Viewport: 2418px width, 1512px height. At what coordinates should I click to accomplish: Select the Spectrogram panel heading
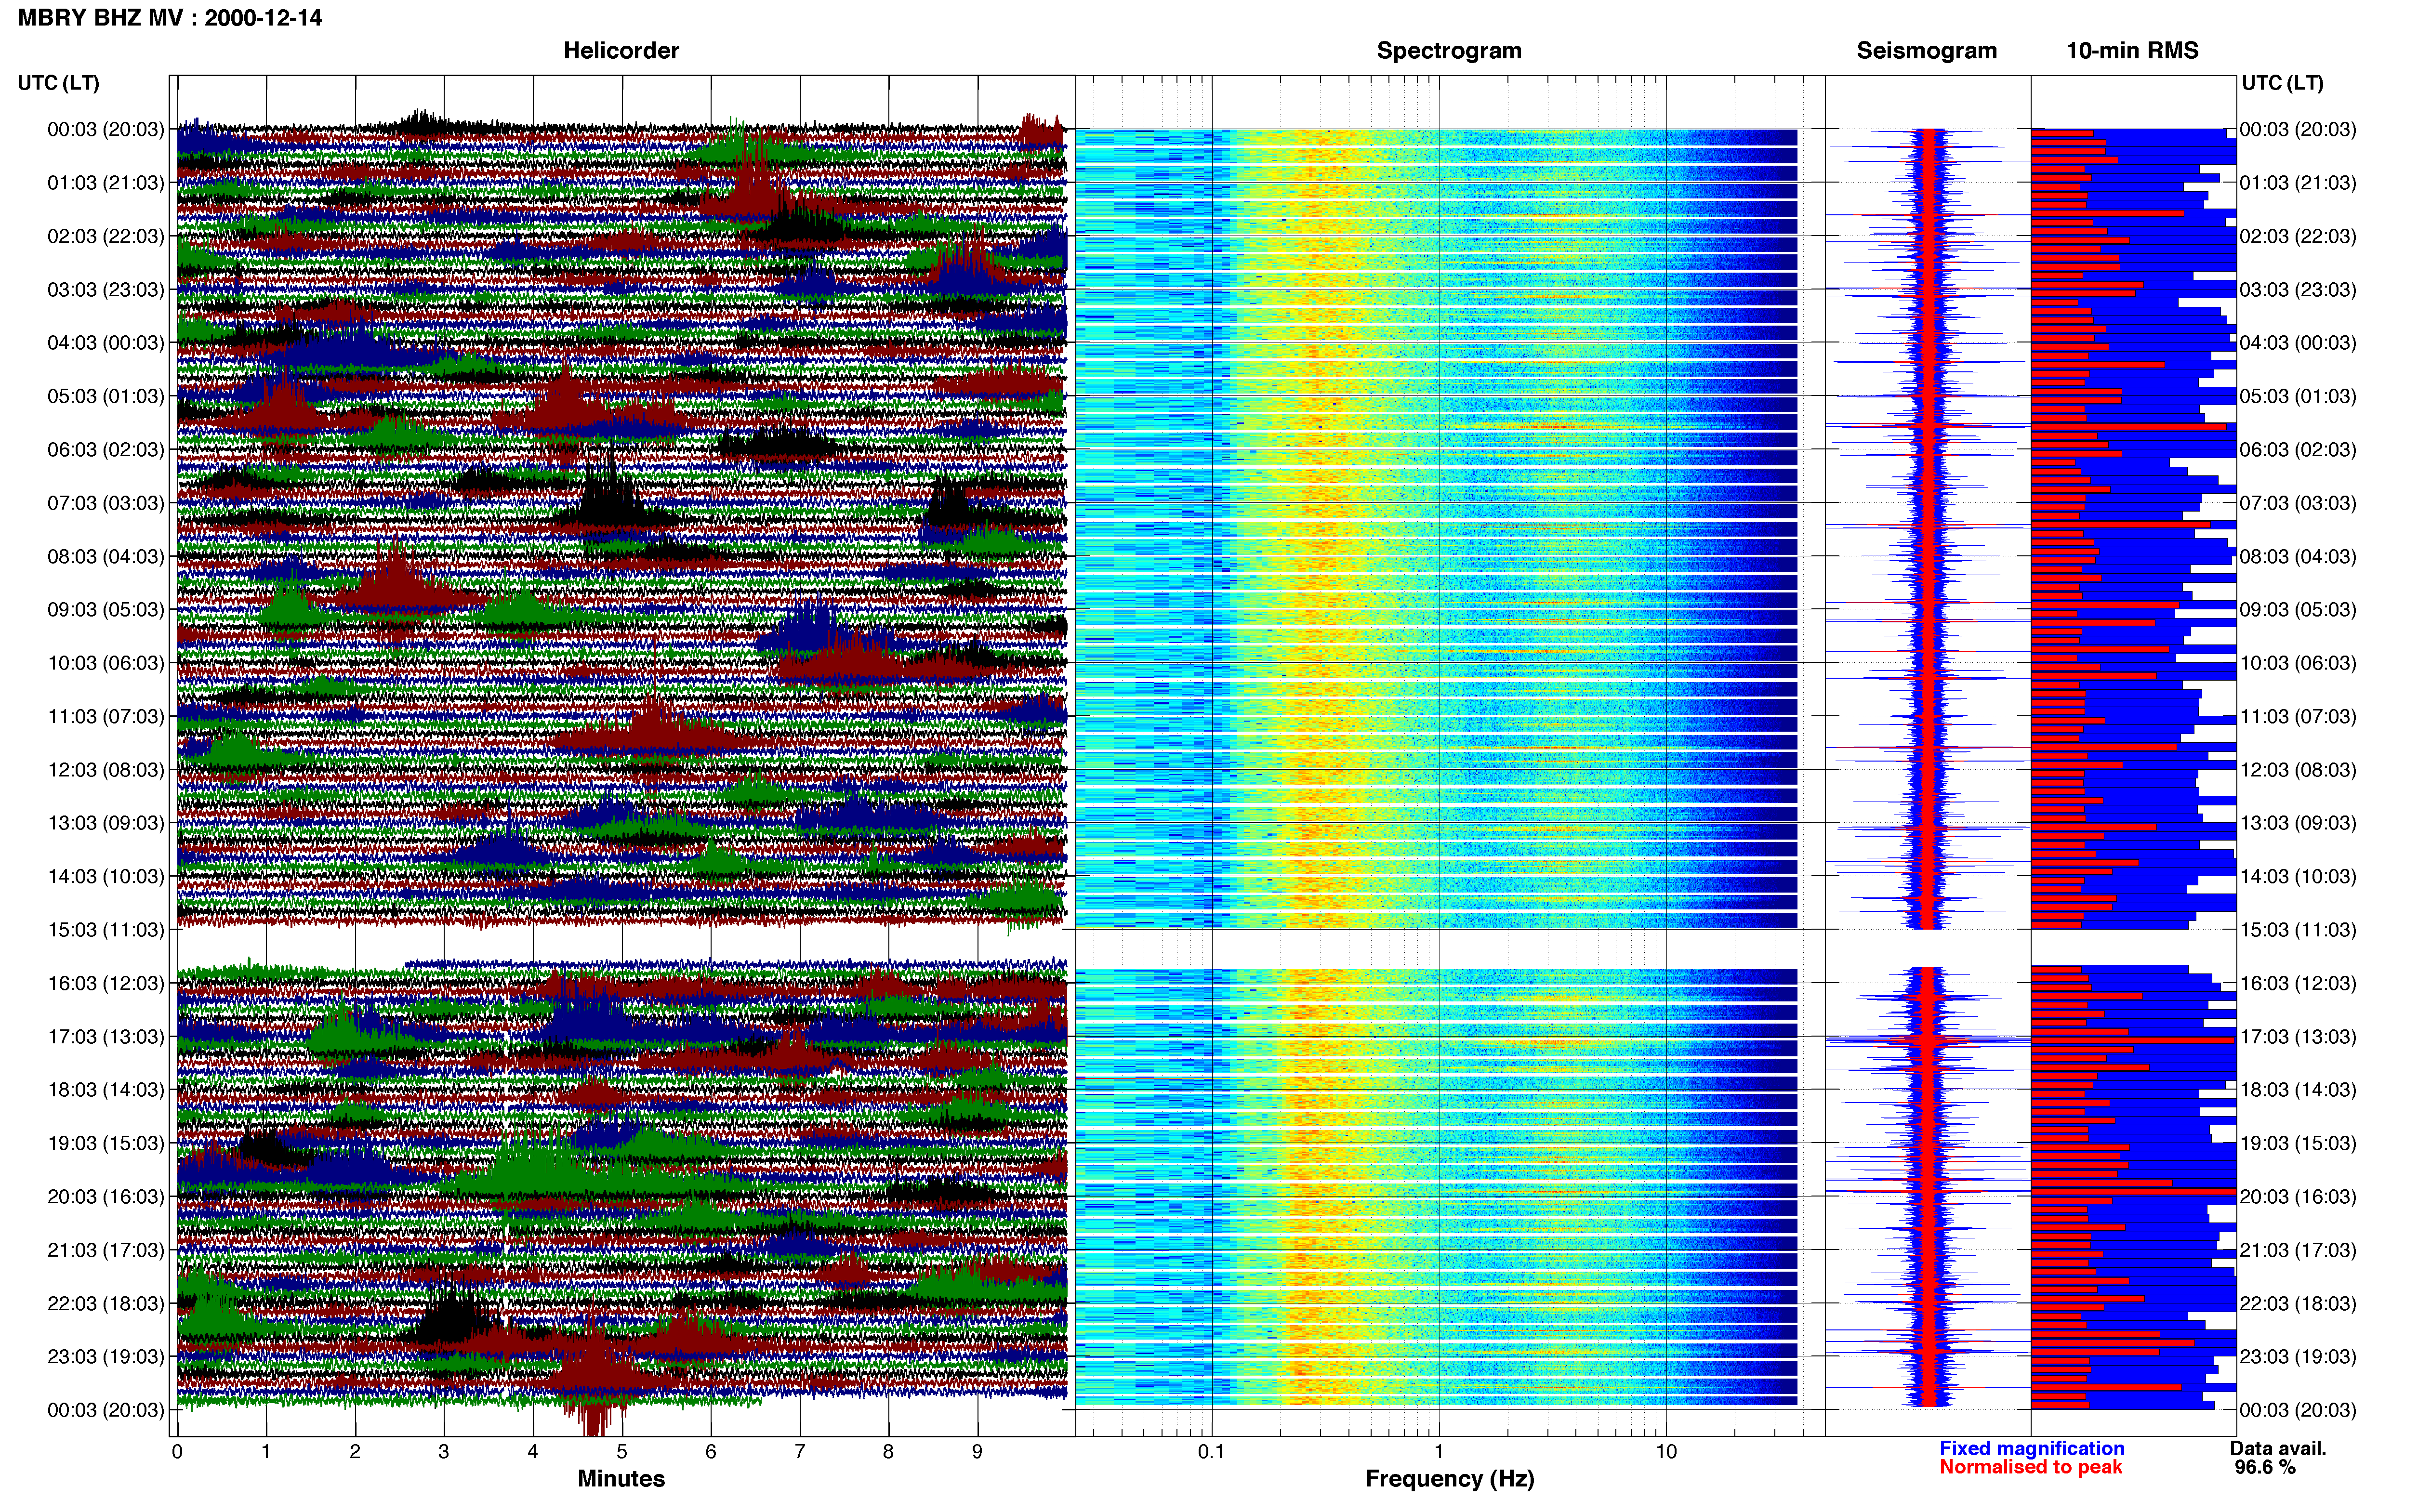(x=1449, y=51)
